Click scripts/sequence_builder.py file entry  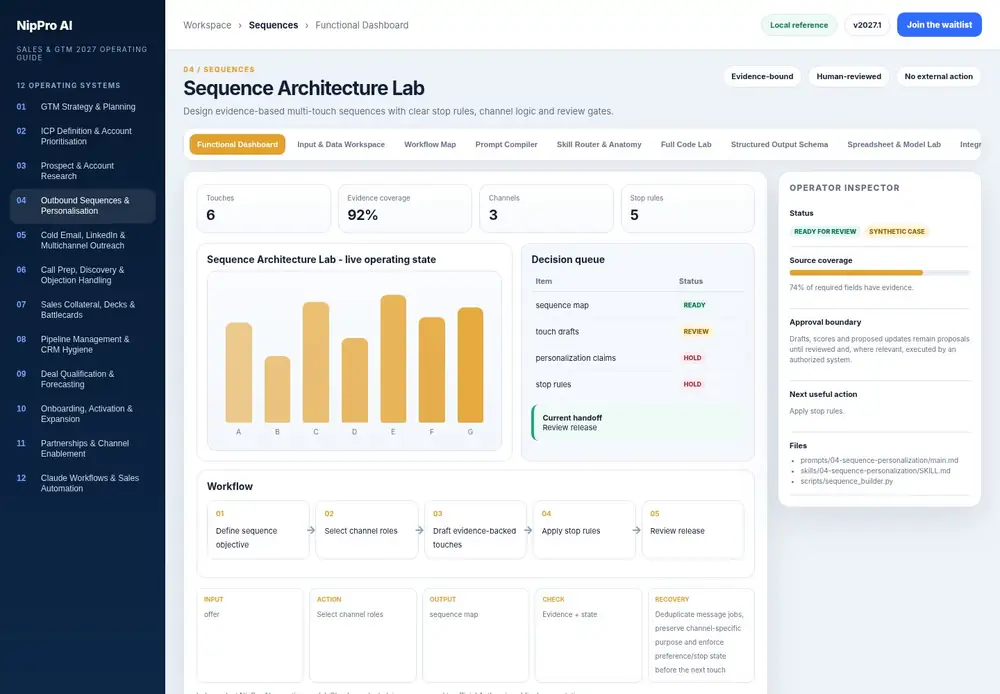click(x=846, y=481)
